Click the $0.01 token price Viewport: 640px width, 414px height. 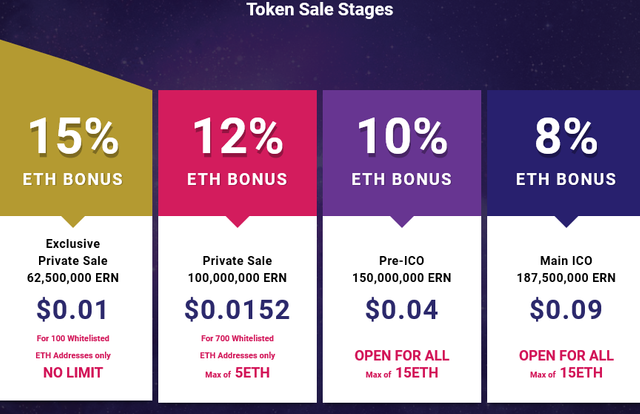point(73,310)
